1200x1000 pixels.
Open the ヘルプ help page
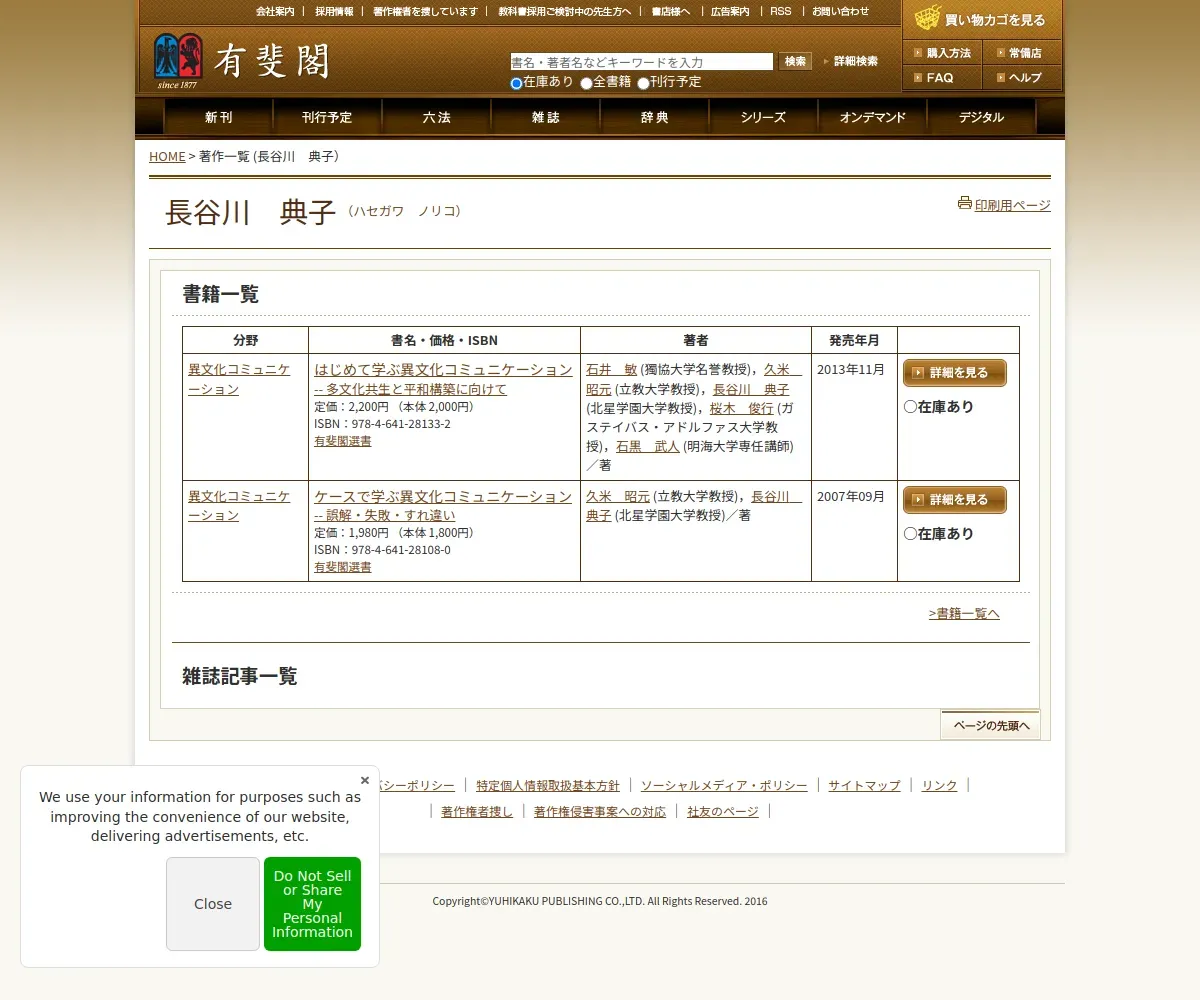pos(1022,77)
